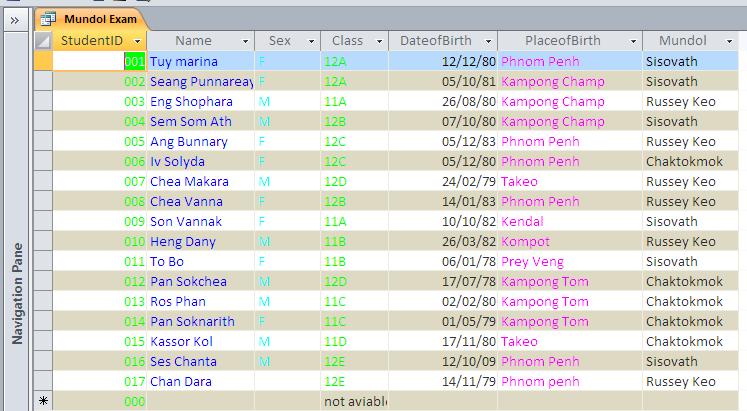Image resolution: width=747 pixels, height=411 pixels.
Task: Switch to the Mundol Exam tab
Action: click(x=91, y=19)
